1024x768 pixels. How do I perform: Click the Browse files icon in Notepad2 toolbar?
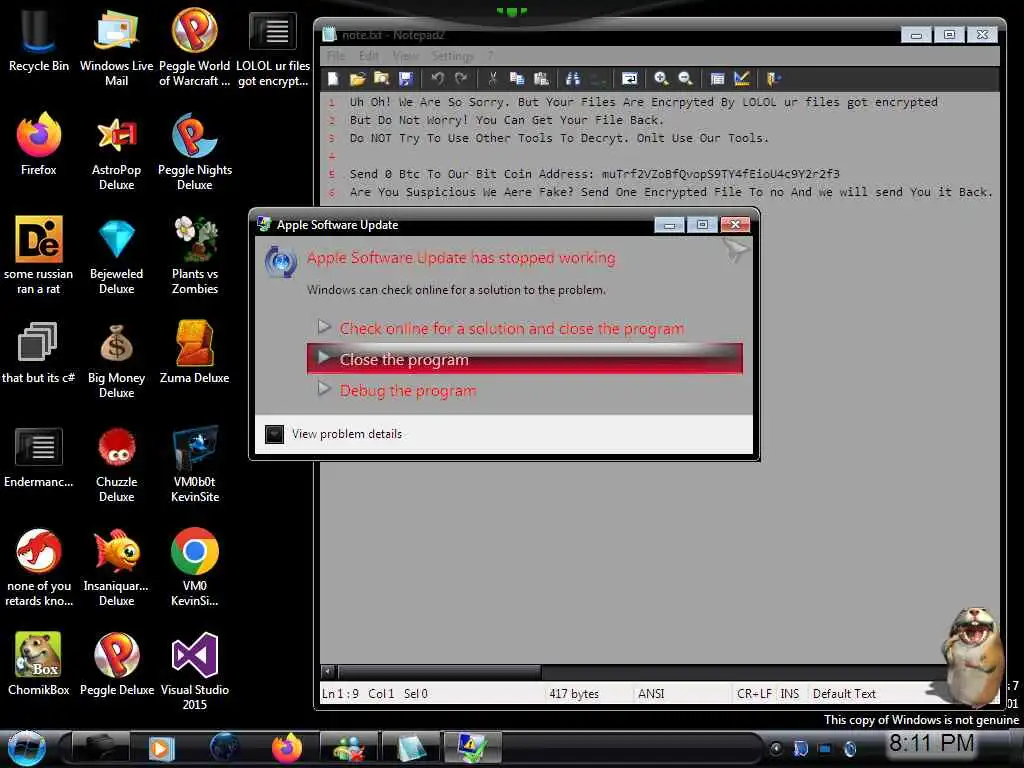pos(381,79)
